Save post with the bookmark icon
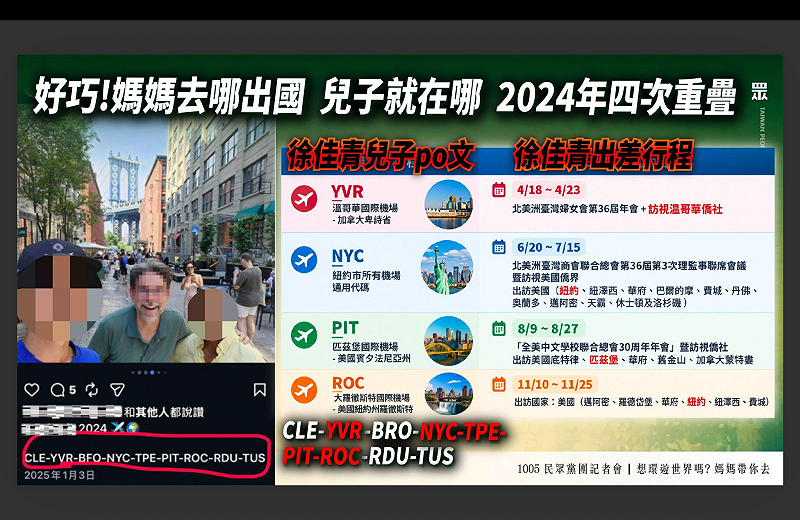This screenshot has width=800, height=520. click(260, 390)
